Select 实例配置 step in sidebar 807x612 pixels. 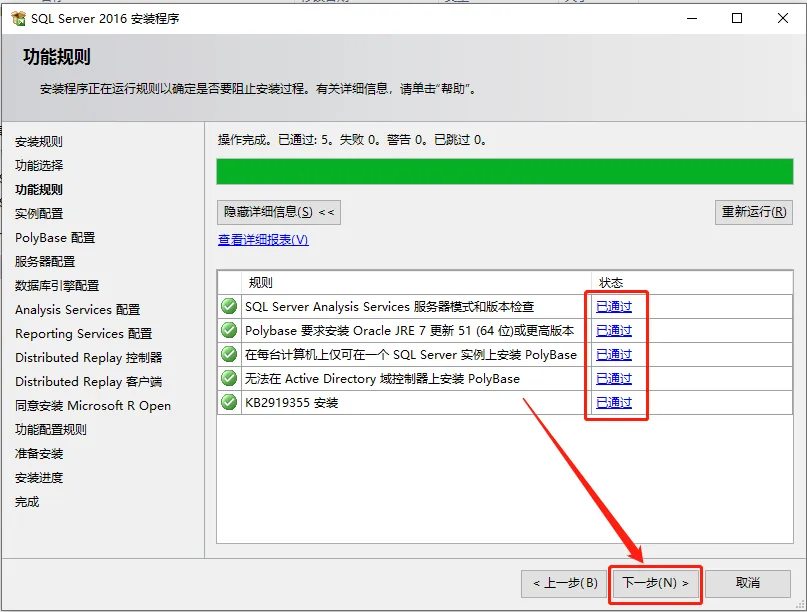pyautogui.click(x=39, y=214)
